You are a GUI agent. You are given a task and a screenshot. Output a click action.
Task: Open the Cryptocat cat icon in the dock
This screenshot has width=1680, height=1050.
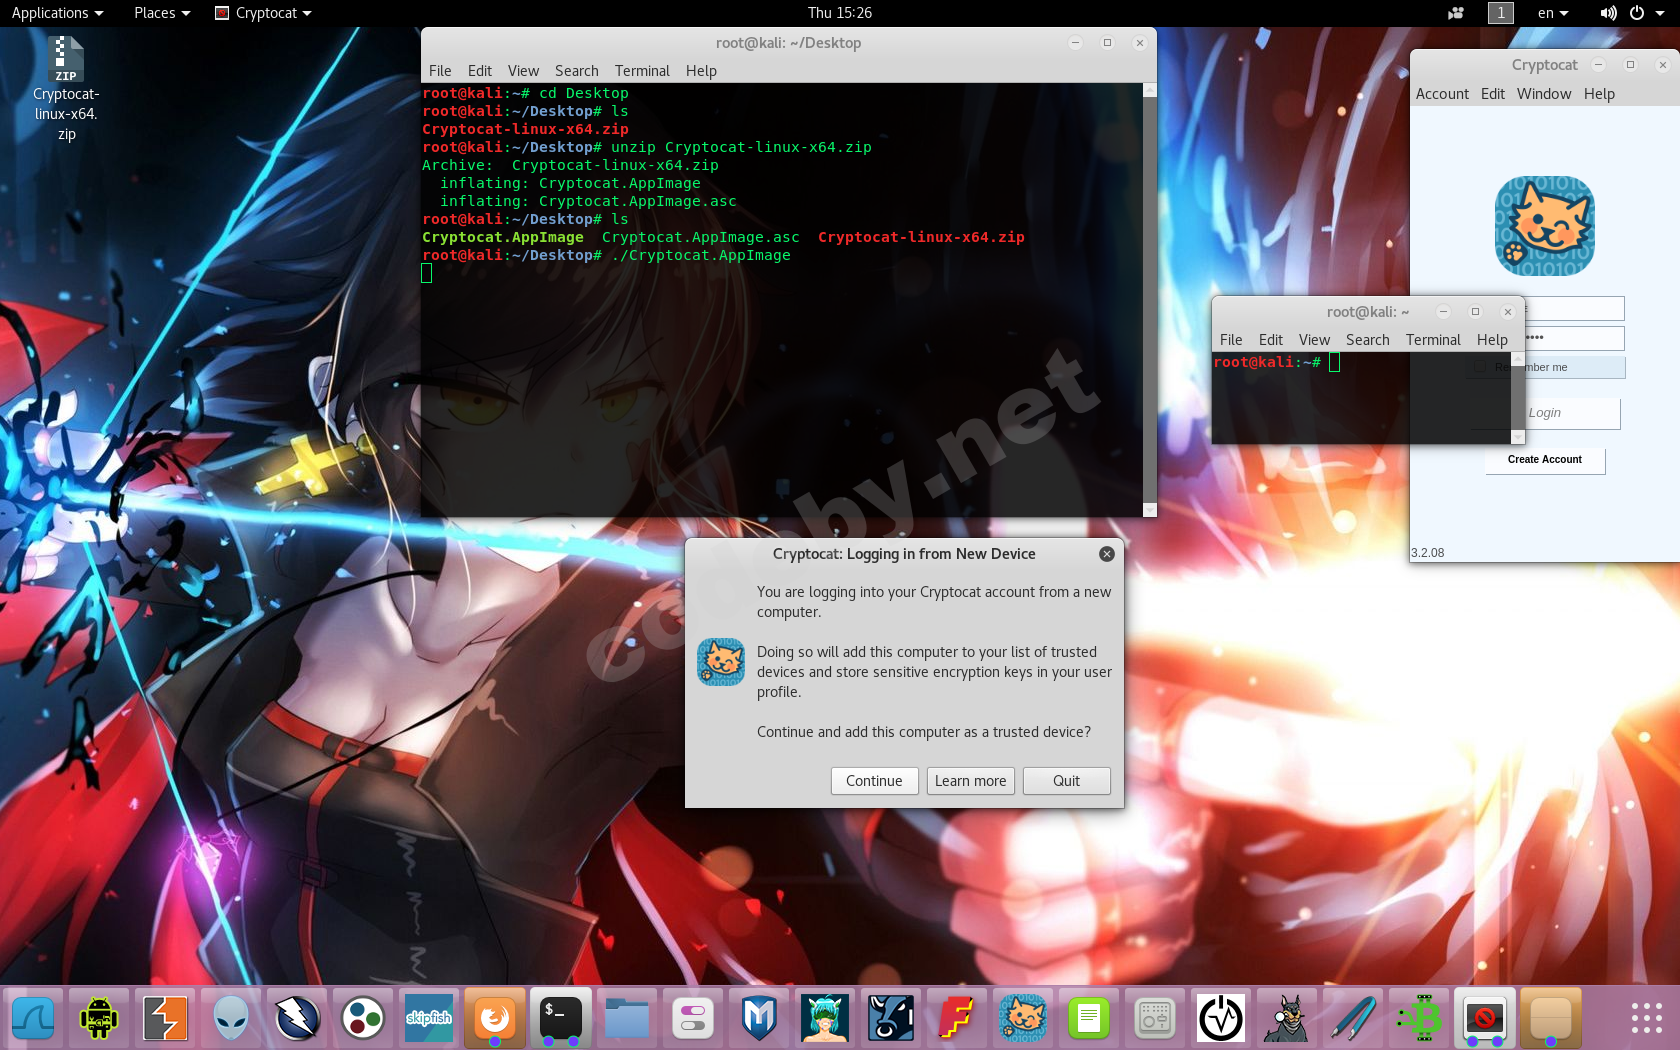[x=1023, y=1018]
